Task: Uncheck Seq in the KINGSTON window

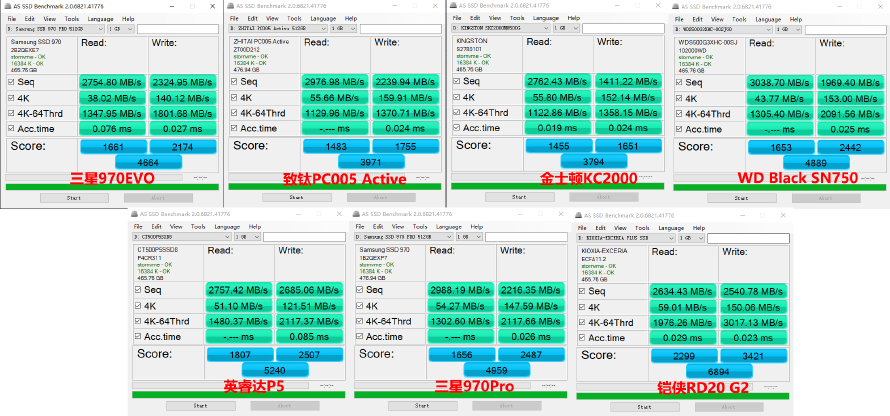Action: point(456,81)
